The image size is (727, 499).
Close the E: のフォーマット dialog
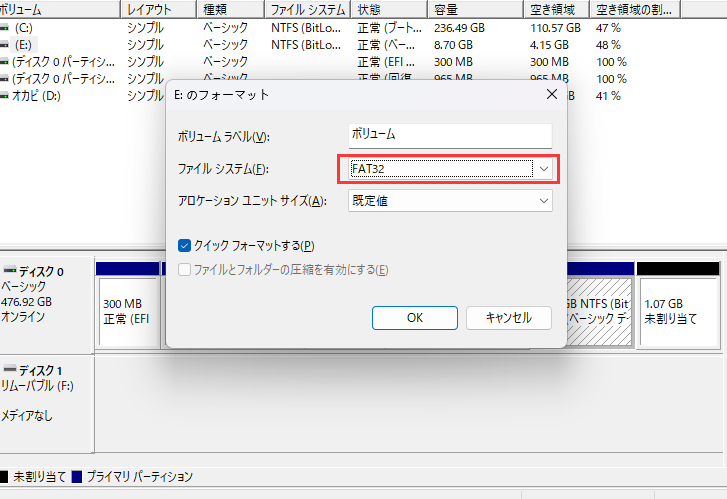[551, 95]
